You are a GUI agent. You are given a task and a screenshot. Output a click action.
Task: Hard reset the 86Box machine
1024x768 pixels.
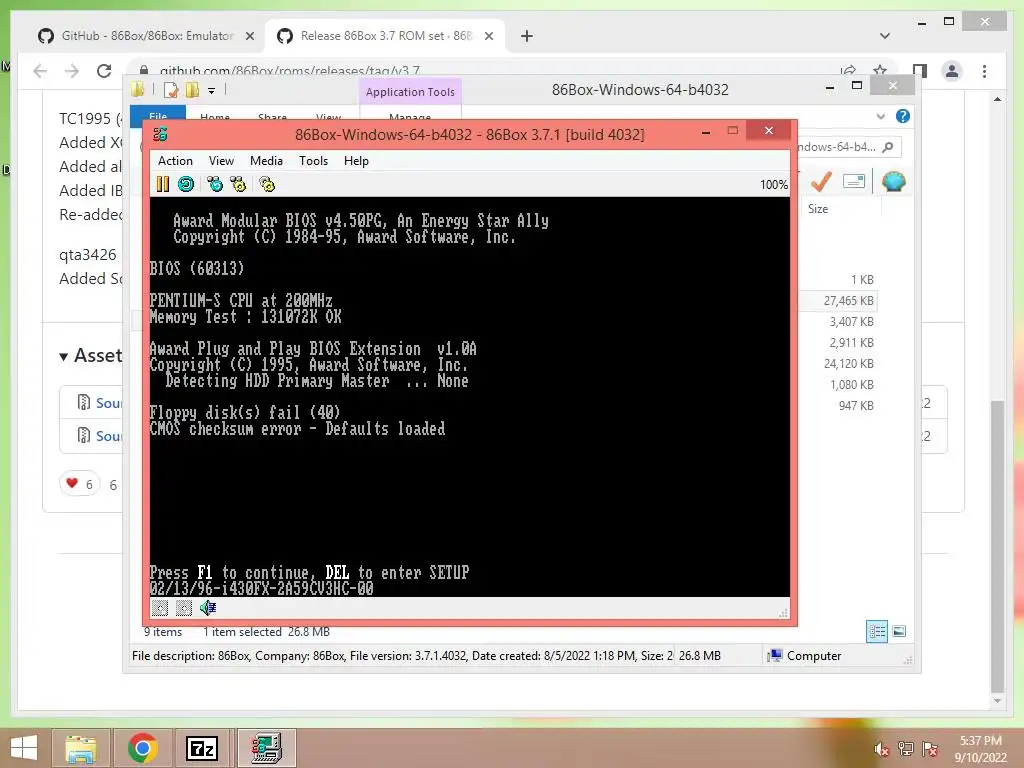[x=186, y=184]
